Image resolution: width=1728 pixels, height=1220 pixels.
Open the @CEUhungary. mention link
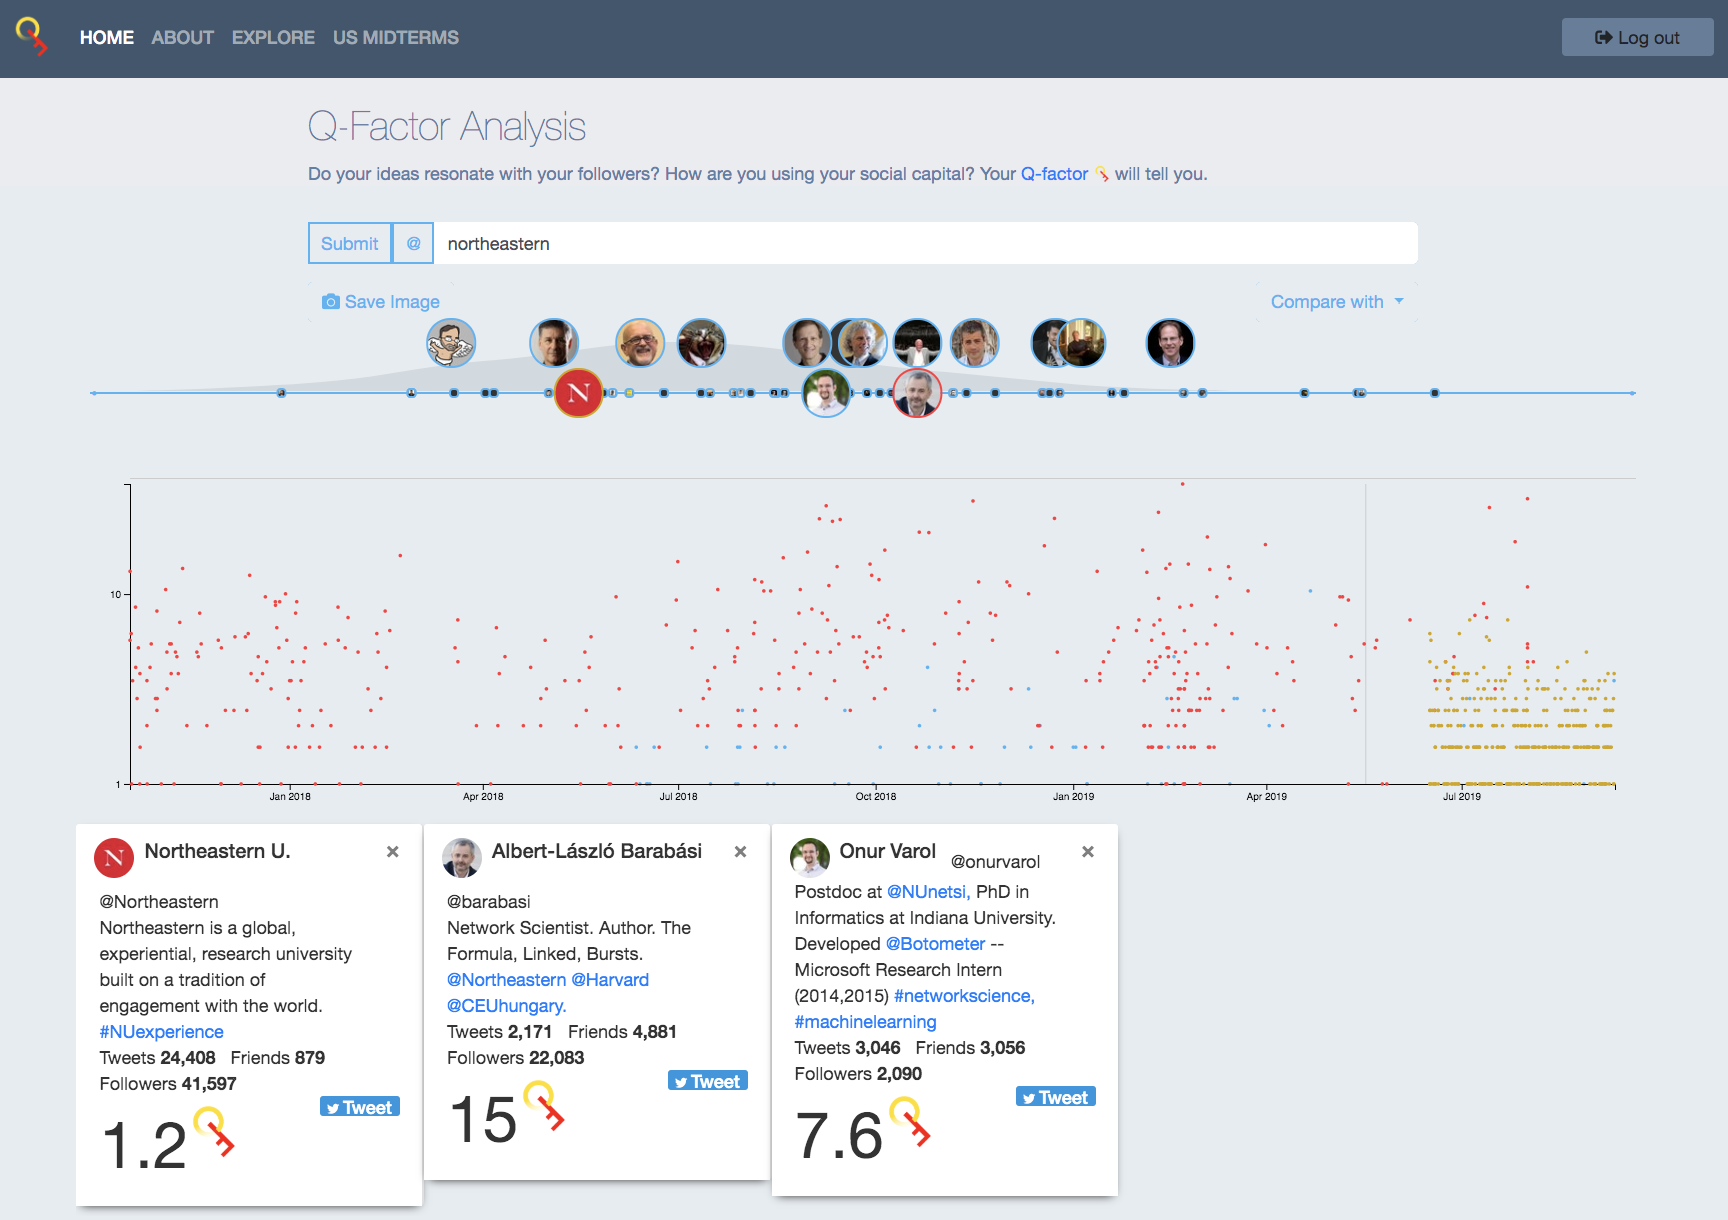pyautogui.click(x=507, y=1006)
